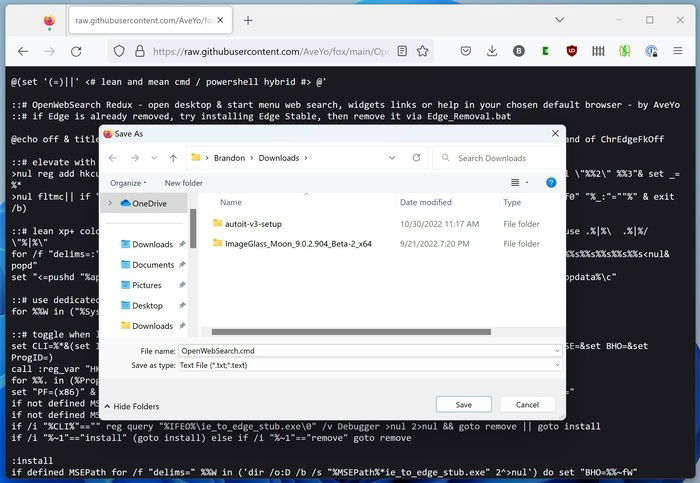Click the Firefox reload page icon

pyautogui.click(x=76, y=51)
